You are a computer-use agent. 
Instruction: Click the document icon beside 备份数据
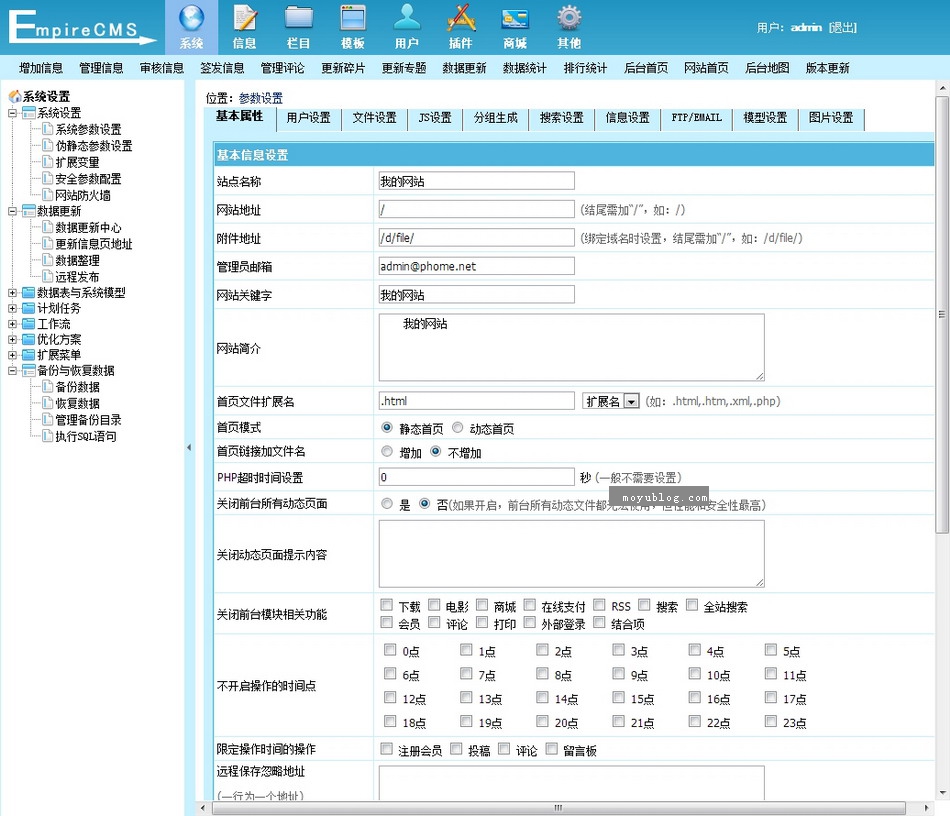pos(47,386)
